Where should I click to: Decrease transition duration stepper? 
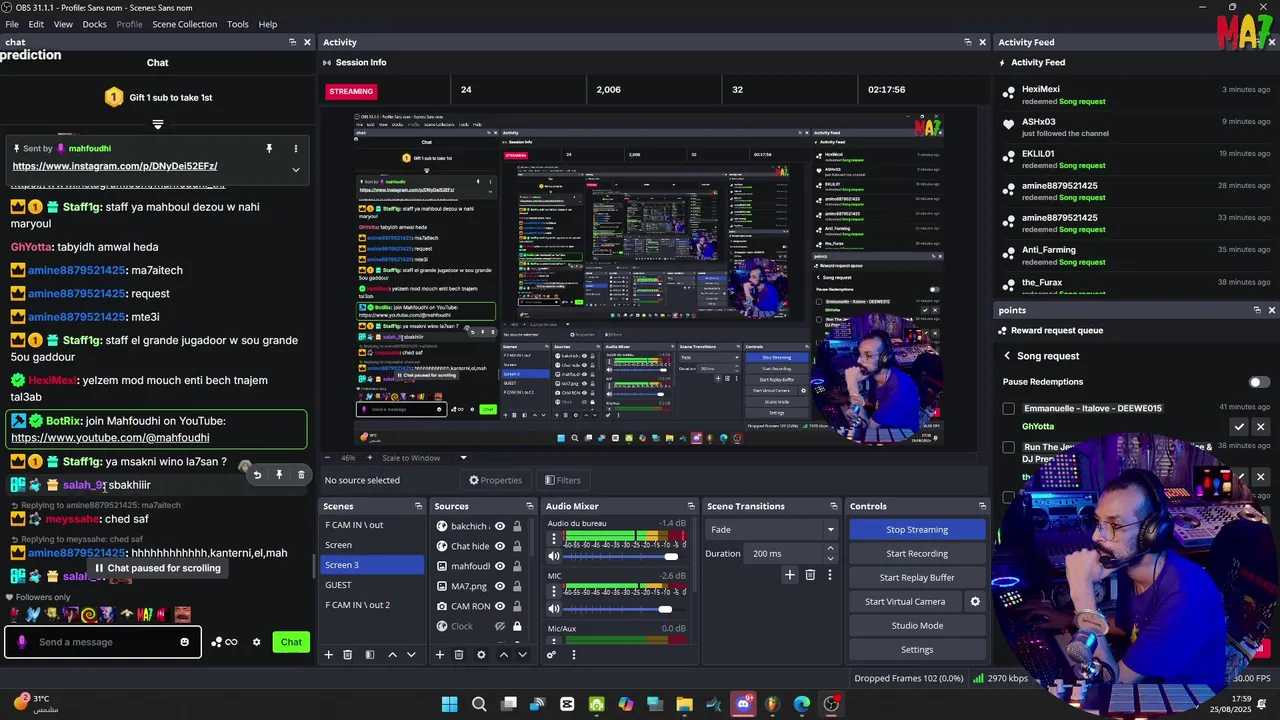pyautogui.click(x=830, y=558)
